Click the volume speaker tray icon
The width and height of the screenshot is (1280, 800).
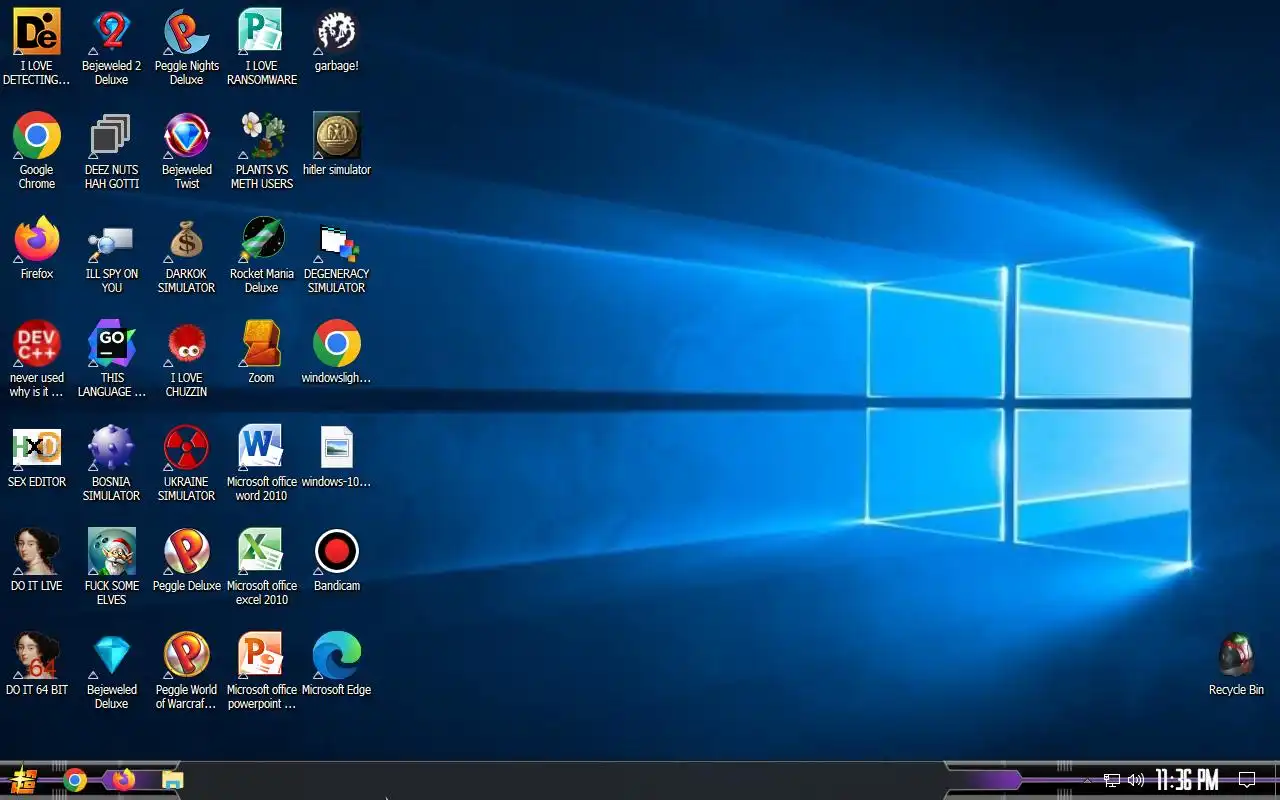(x=1136, y=780)
